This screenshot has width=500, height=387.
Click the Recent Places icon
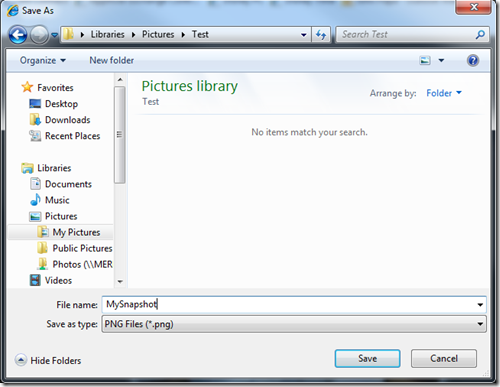point(35,136)
